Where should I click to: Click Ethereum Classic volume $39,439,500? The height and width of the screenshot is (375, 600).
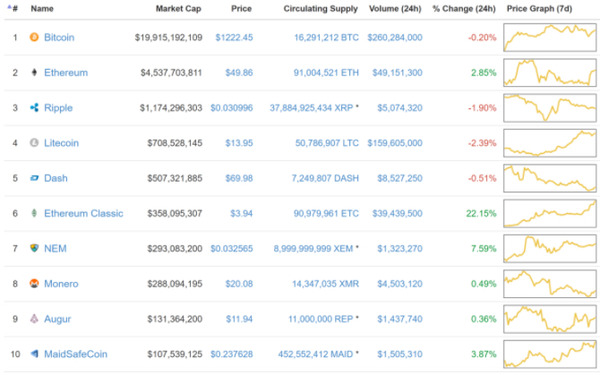coord(398,213)
